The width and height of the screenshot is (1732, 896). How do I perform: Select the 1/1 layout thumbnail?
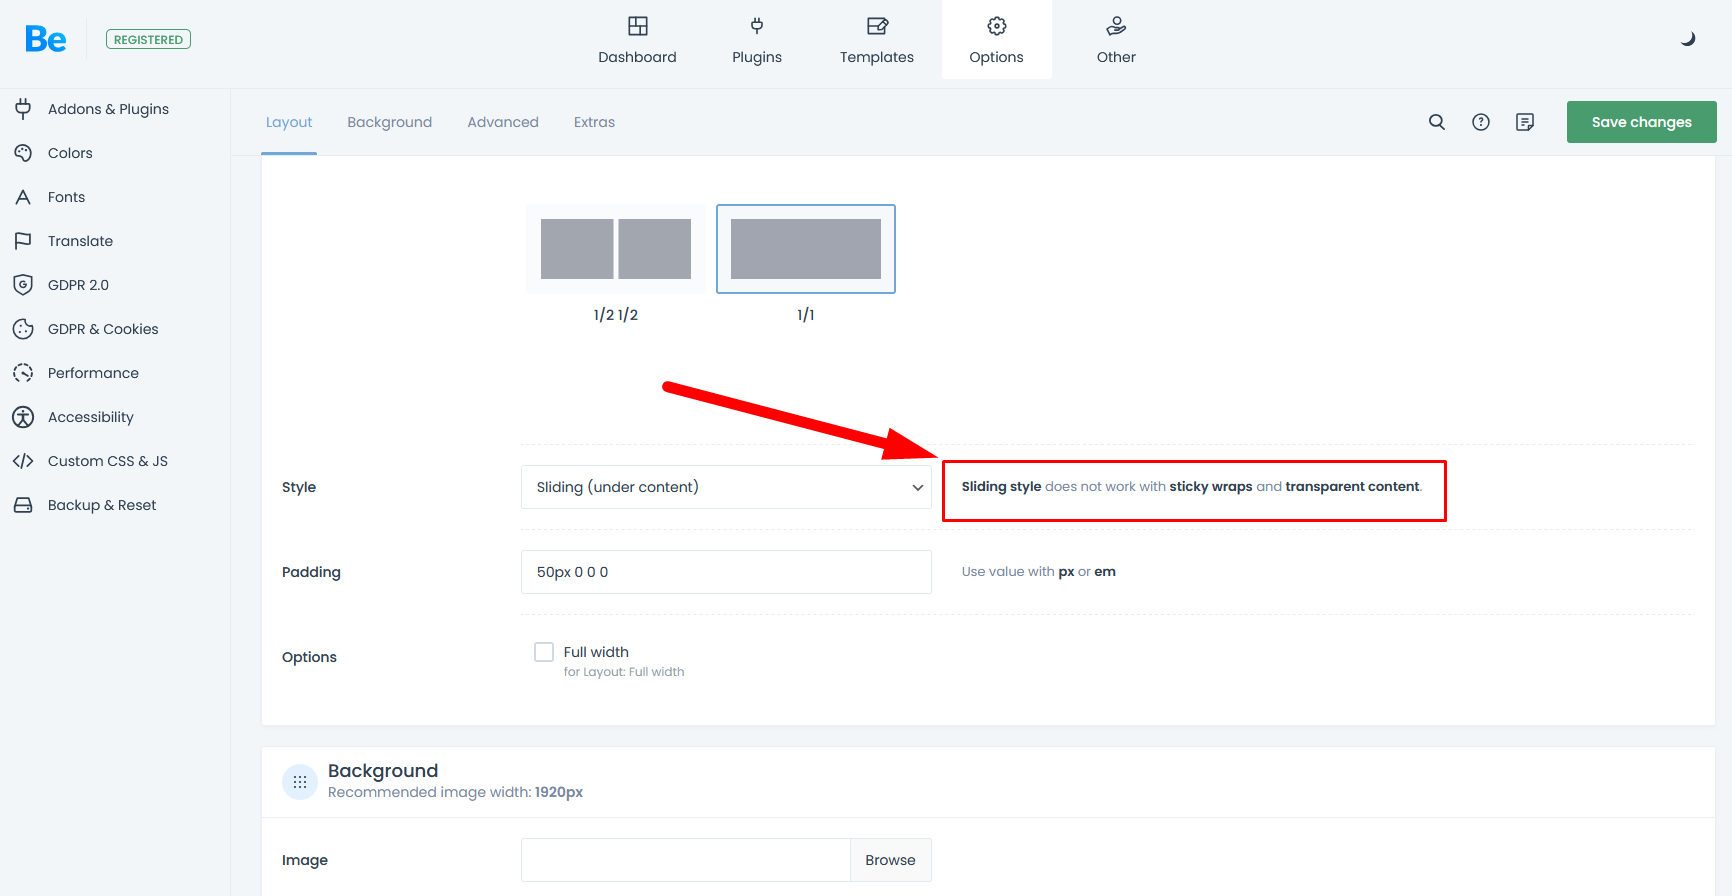click(805, 249)
